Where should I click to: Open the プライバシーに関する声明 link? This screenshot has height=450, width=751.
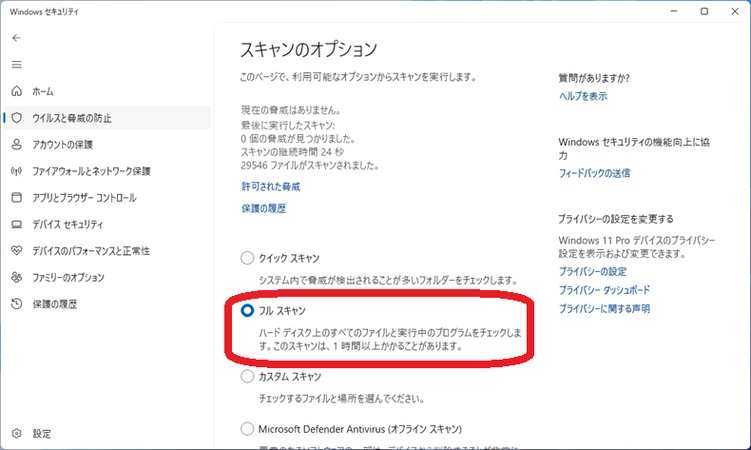[604, 309]
